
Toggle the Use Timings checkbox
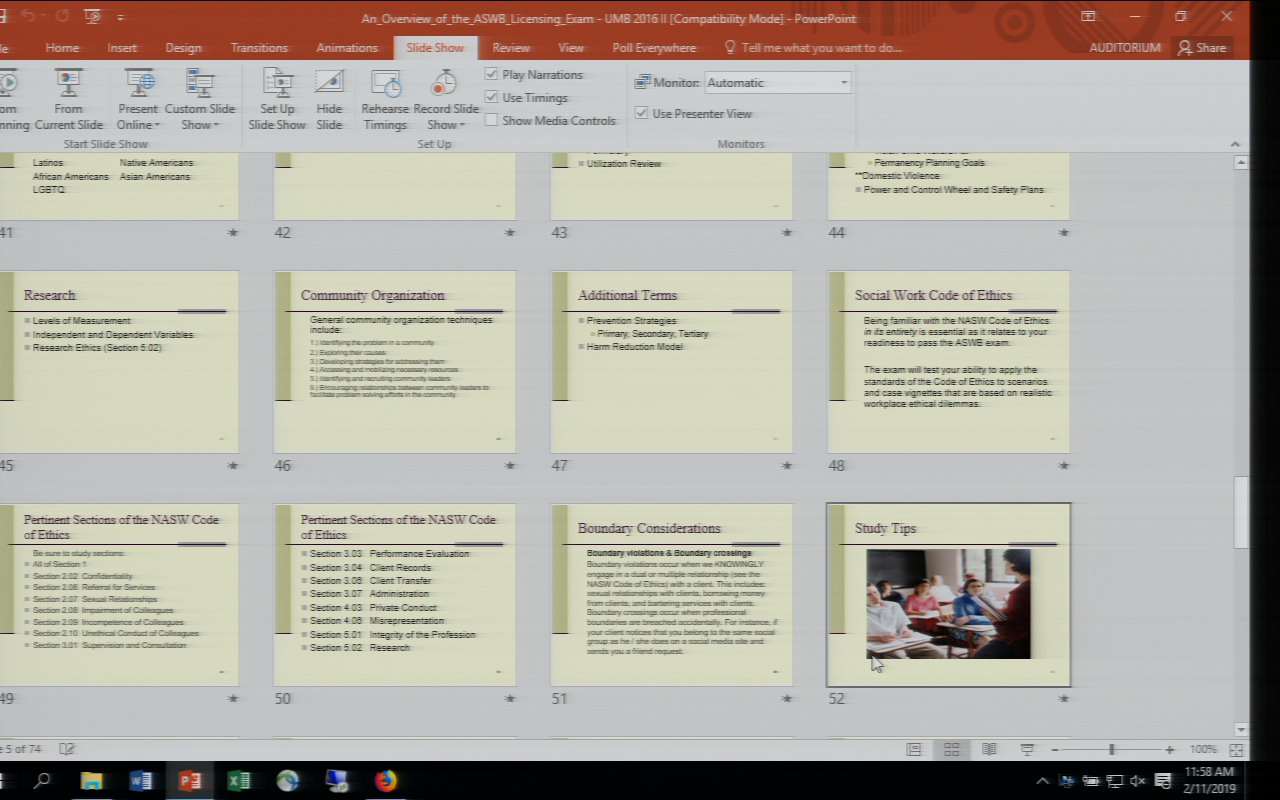tap(491, 97)
